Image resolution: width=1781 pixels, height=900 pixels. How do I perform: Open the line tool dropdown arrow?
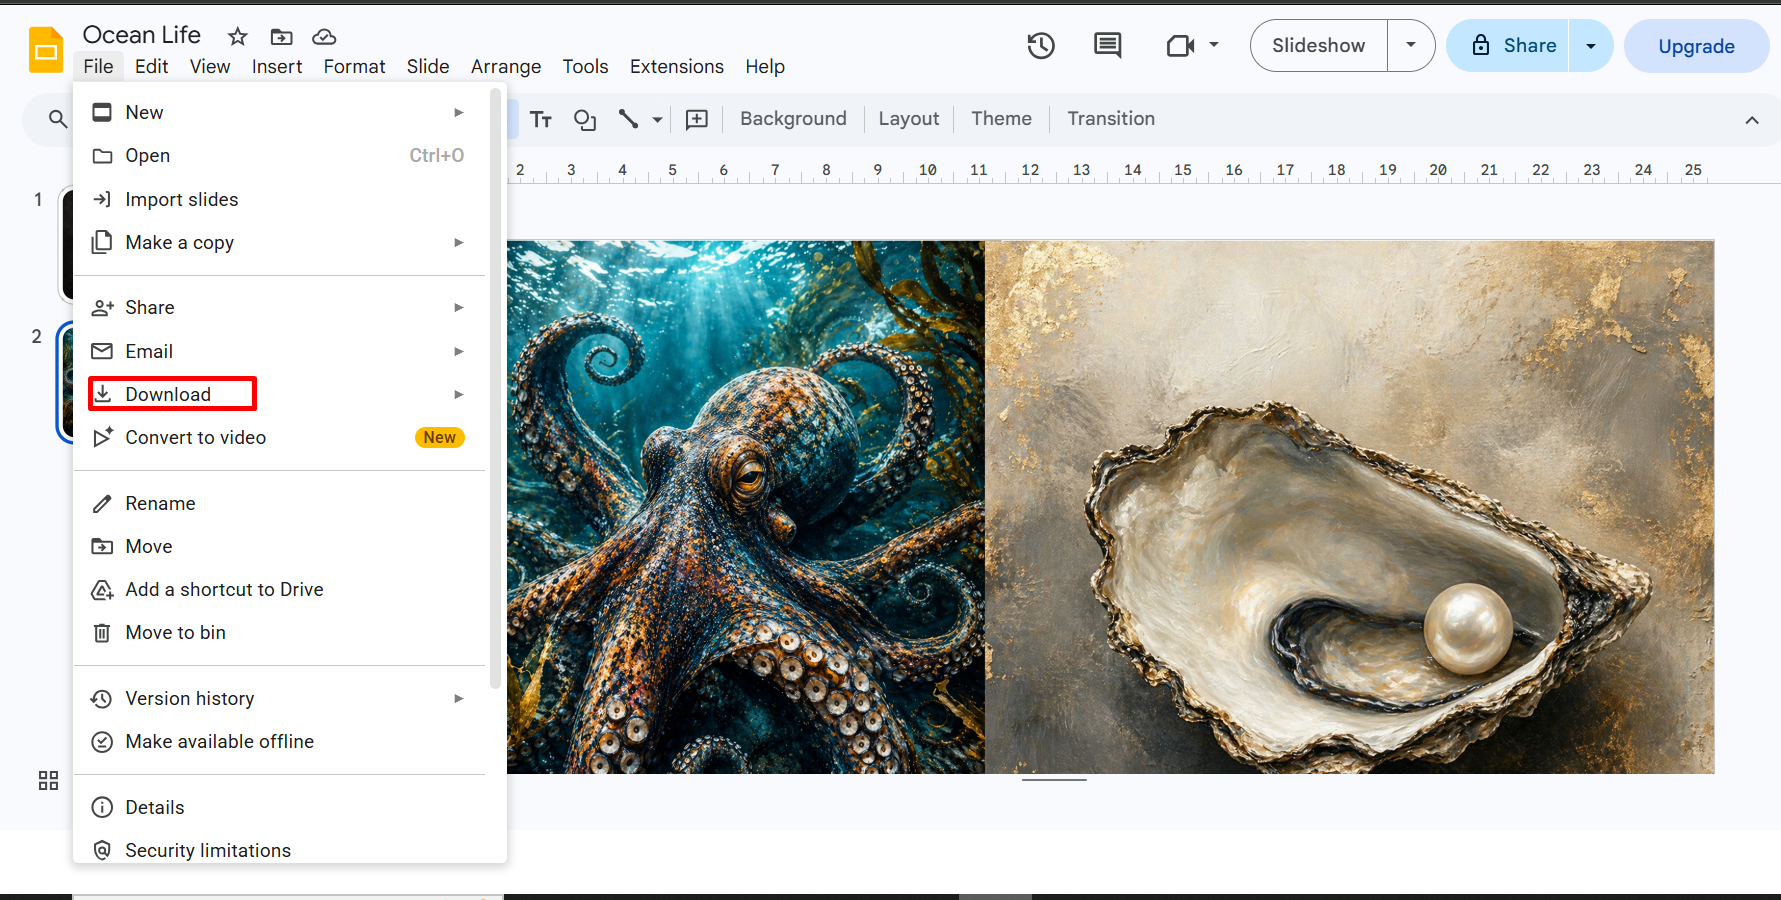click(657, 119)
